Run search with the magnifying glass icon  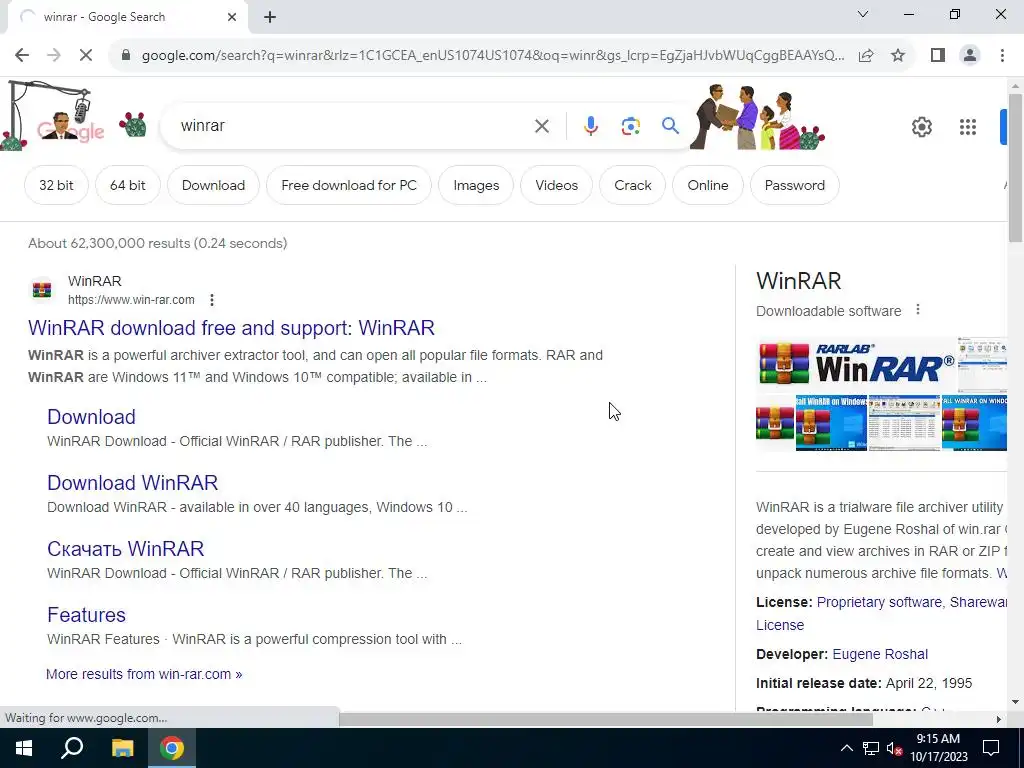tap(670, 125)
